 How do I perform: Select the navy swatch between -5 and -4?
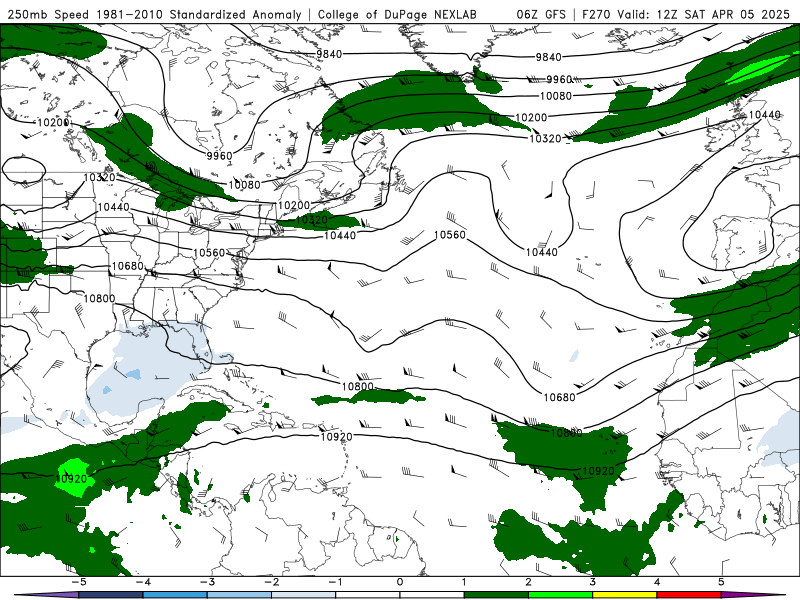(x=111, y=595)
